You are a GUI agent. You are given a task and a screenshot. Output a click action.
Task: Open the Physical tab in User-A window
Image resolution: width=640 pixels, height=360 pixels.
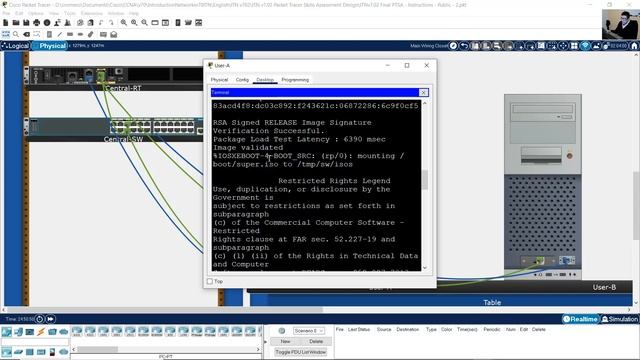[x=219, y=80]
